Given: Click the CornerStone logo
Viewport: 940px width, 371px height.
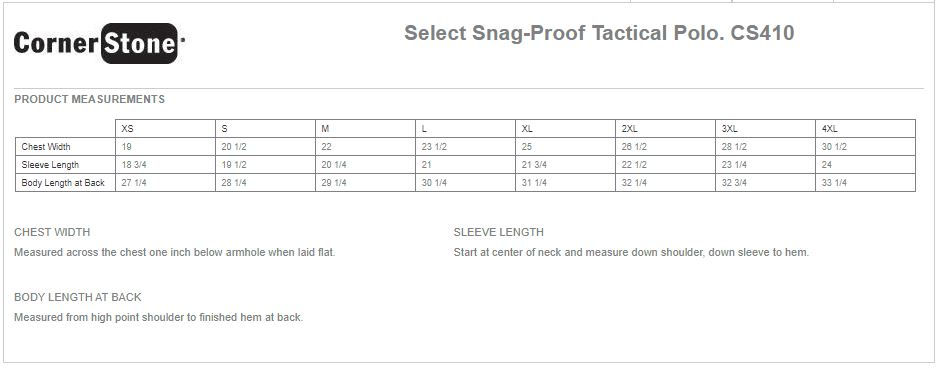Looking at the screenshot, I should pos(99,43).
